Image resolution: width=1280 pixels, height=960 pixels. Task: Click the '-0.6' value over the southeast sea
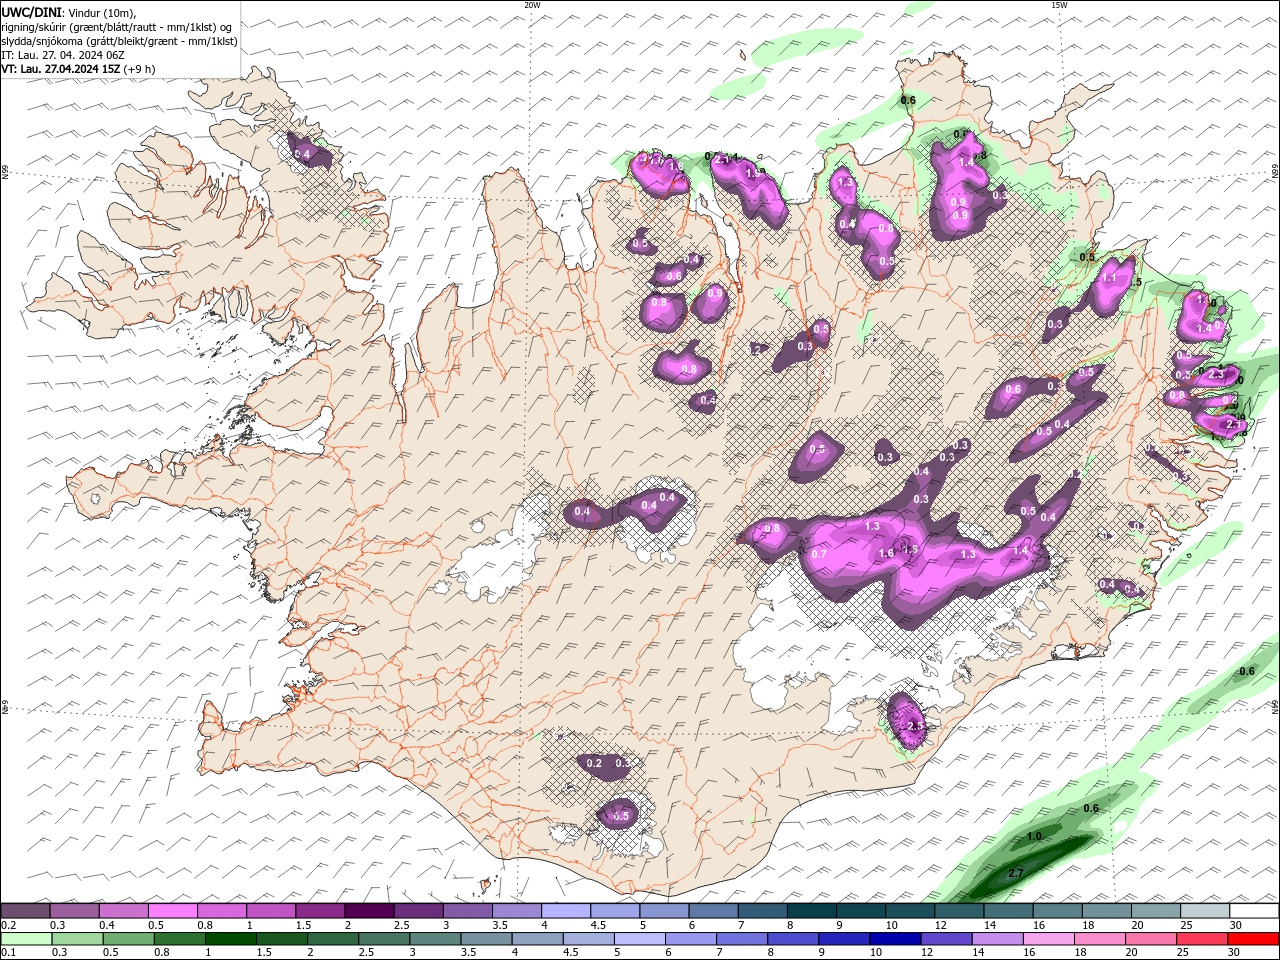(1245, 671)
